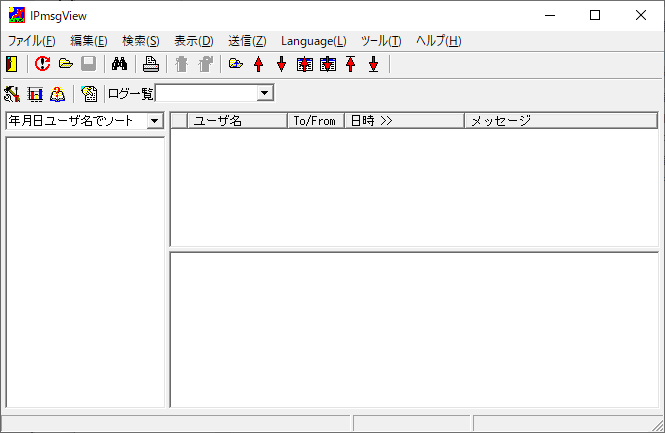Close the IPmsgView window
Viewport: 665px width, 433px height.
pyautogui.click(x=641, y=15)
